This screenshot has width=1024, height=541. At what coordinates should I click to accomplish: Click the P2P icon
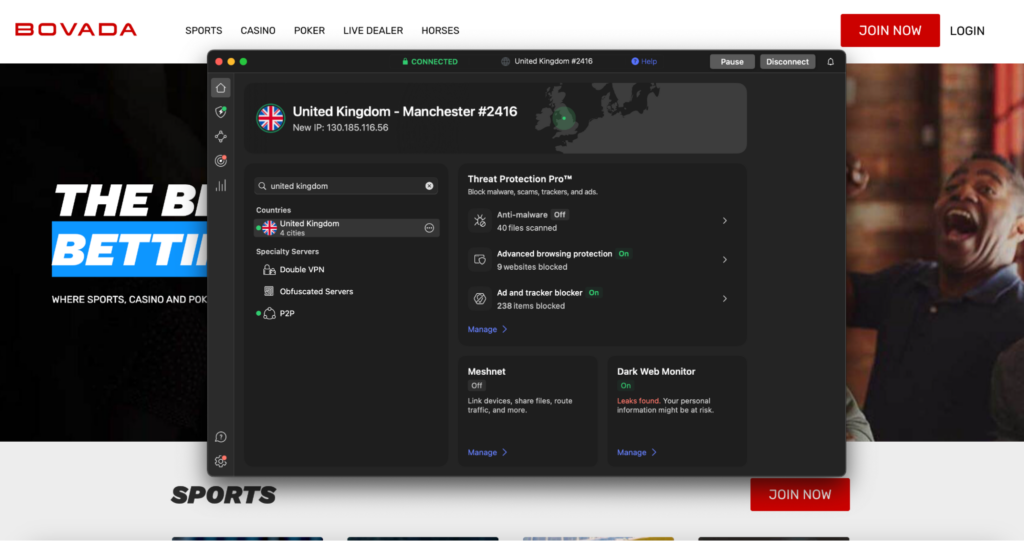click(269, 314)
